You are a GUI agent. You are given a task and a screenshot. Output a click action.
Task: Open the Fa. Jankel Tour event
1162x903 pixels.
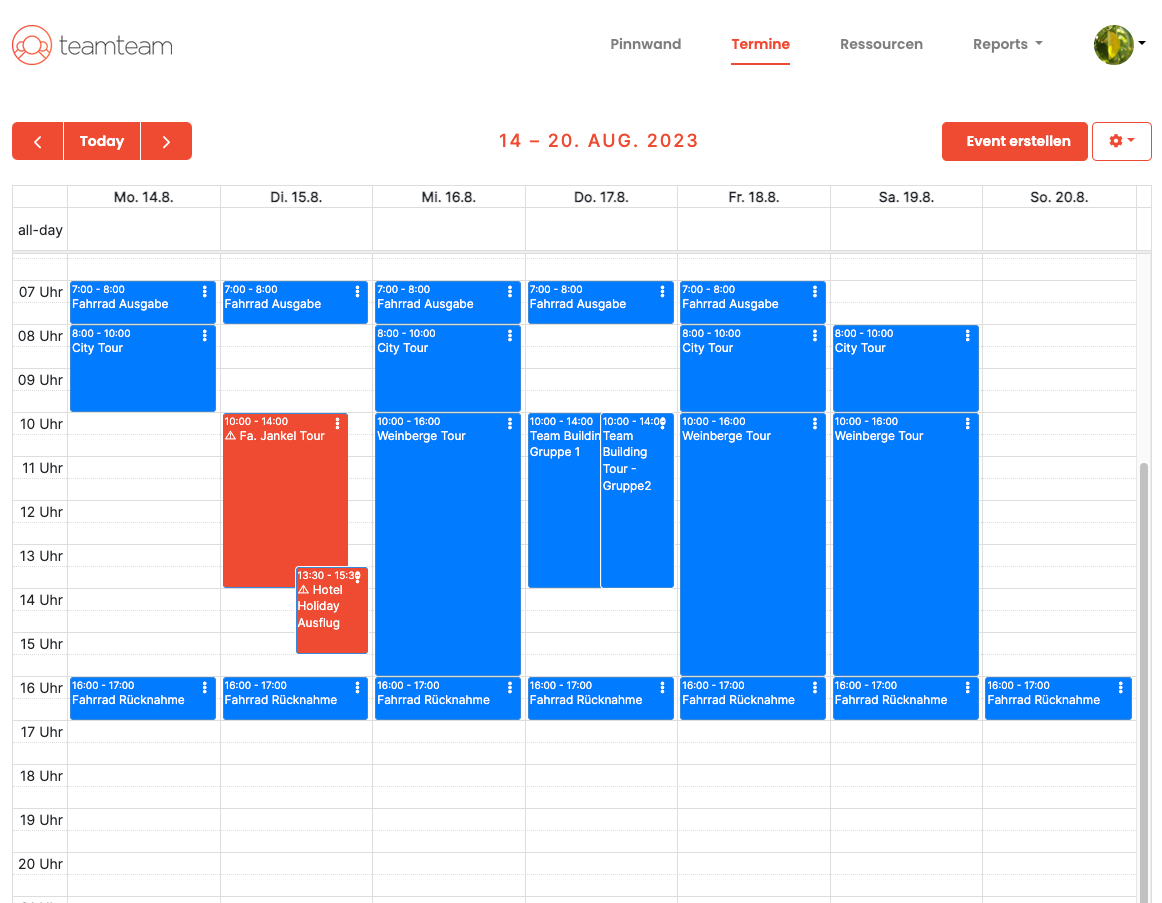click(x=285, y=500)
